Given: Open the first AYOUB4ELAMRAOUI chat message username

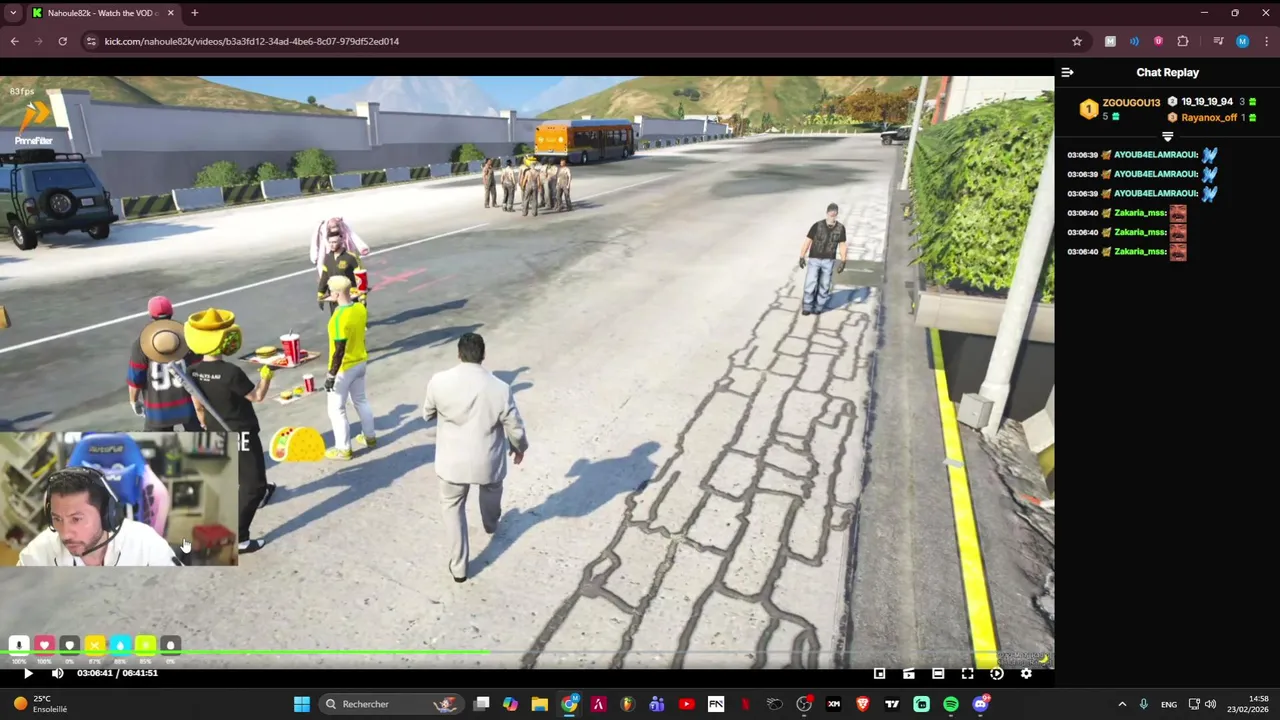Looking at the screenshot, I should [1155, 155].
